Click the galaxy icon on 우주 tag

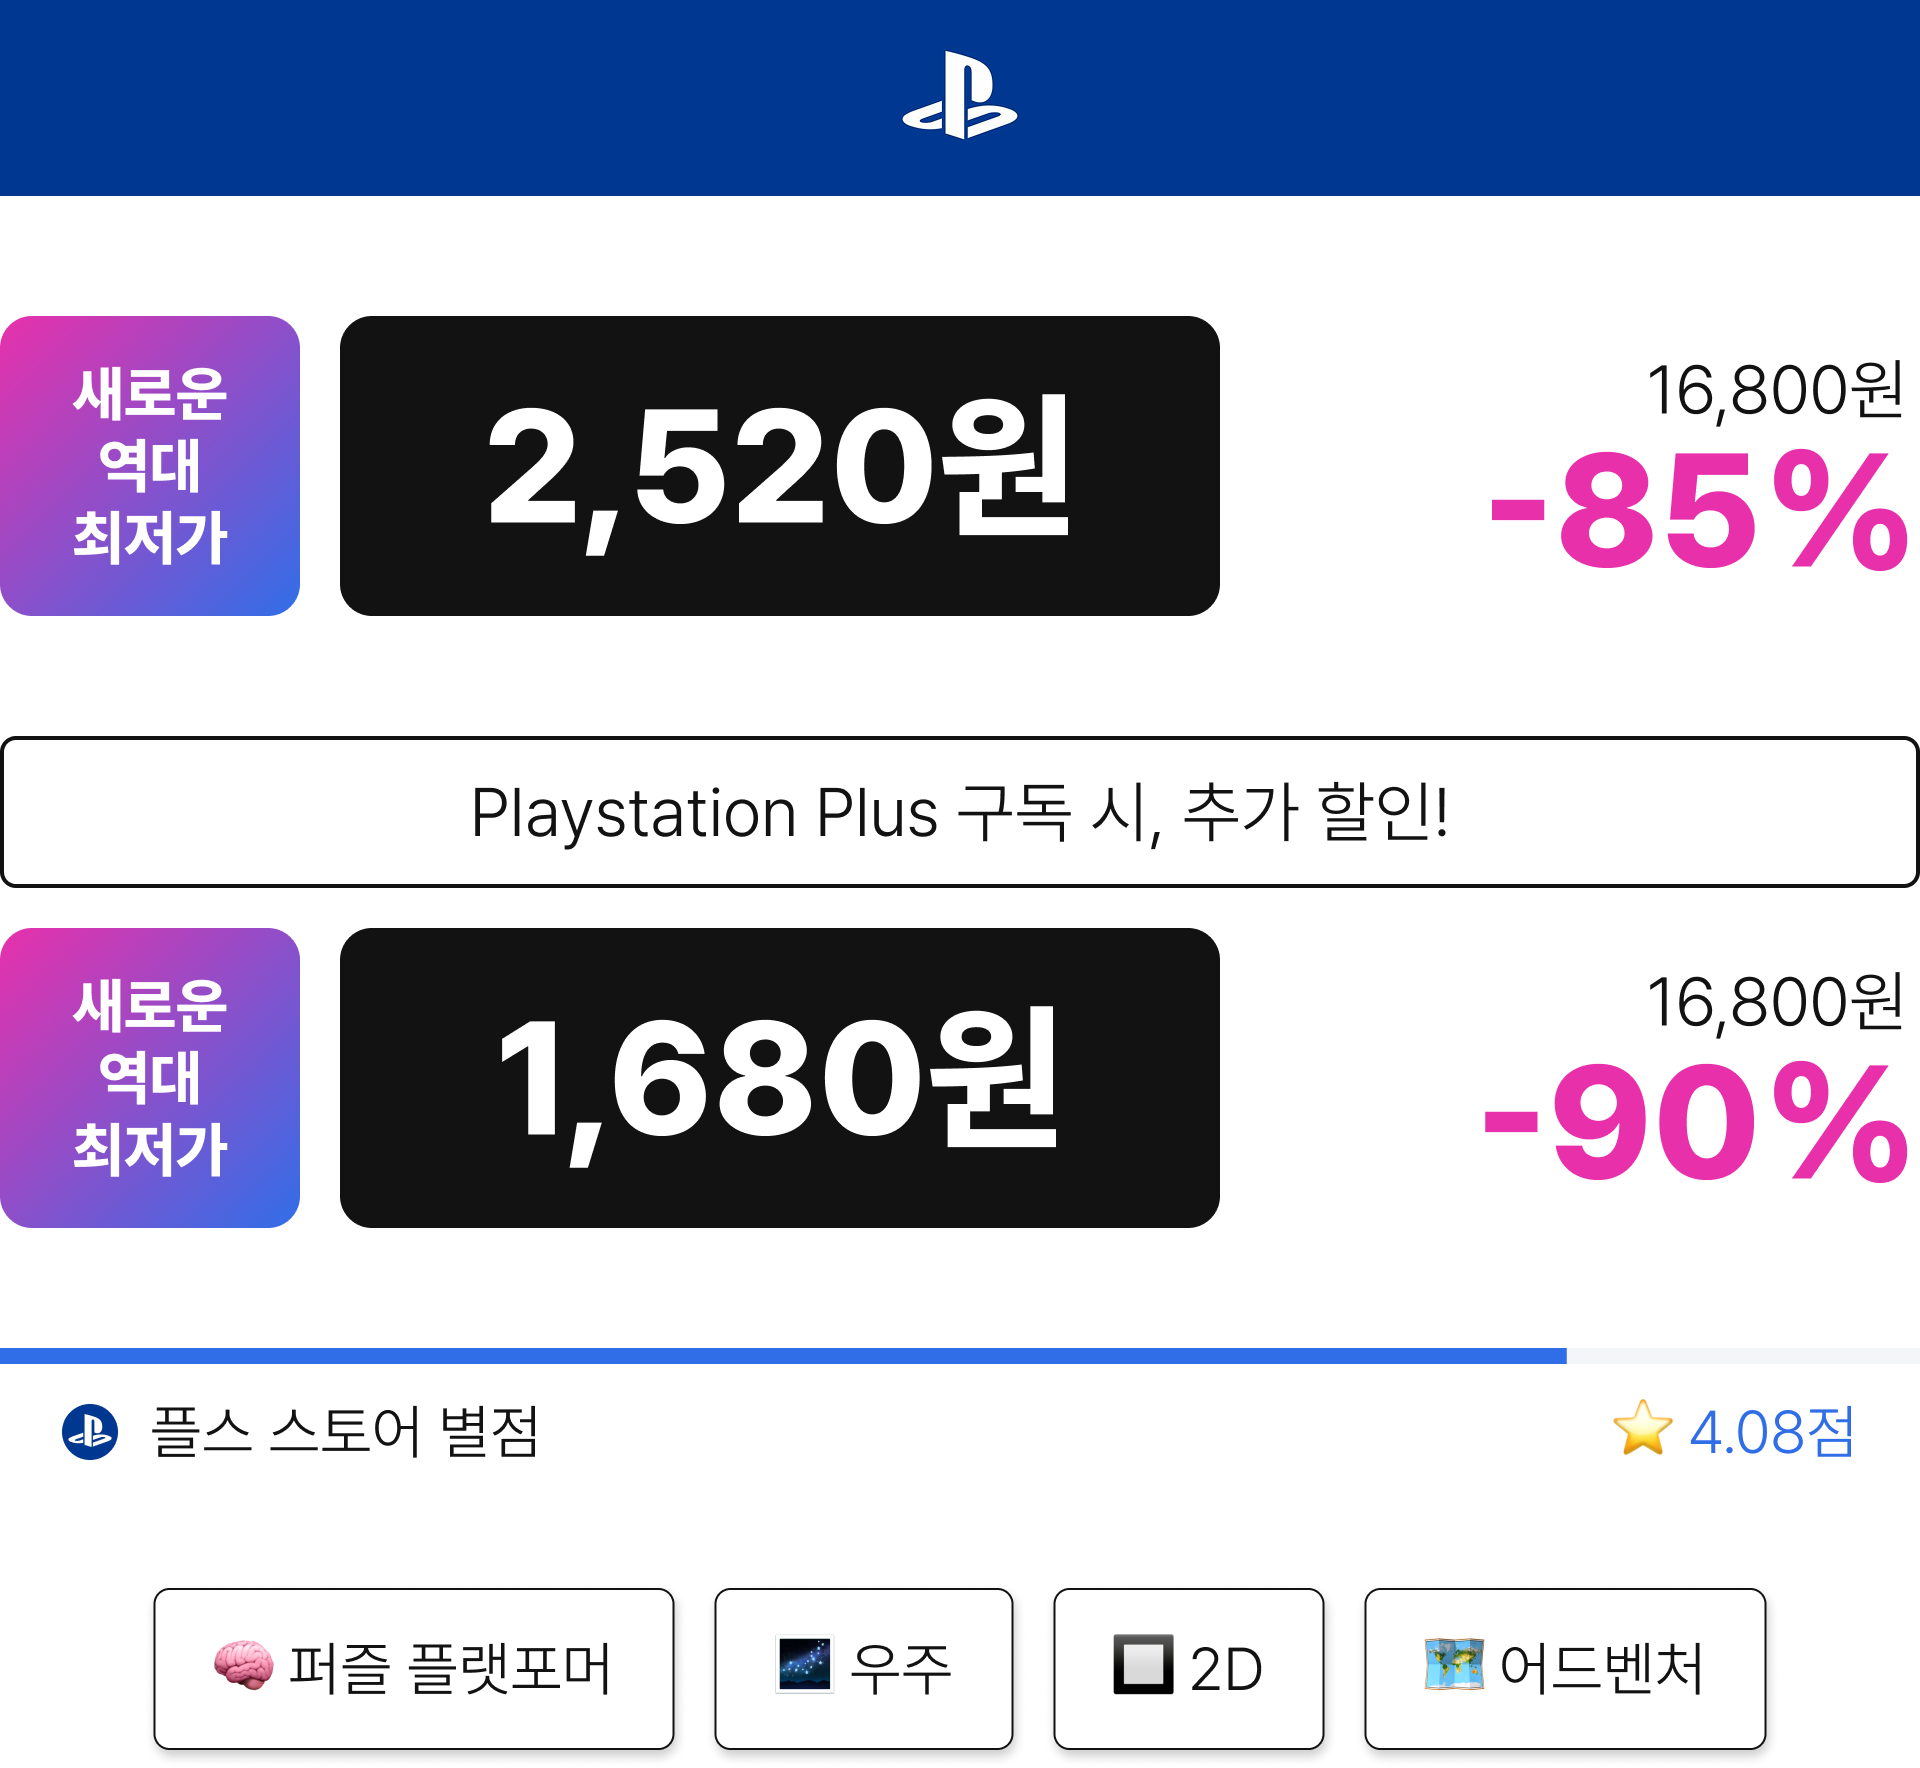tap(805, 1665)
